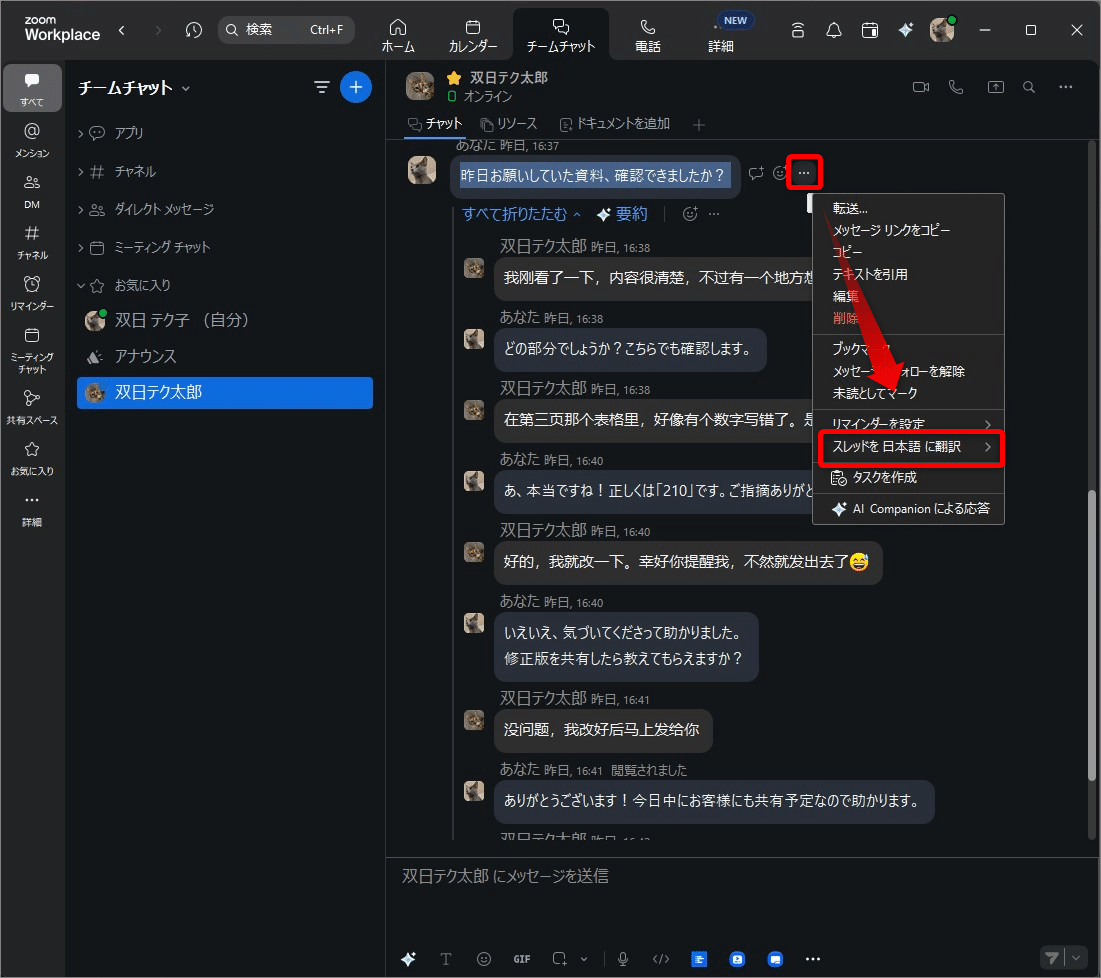Select the 双日テク太郎 chat in list
The width and height of the screenshot is (1101, 978).
pos(224,392)
